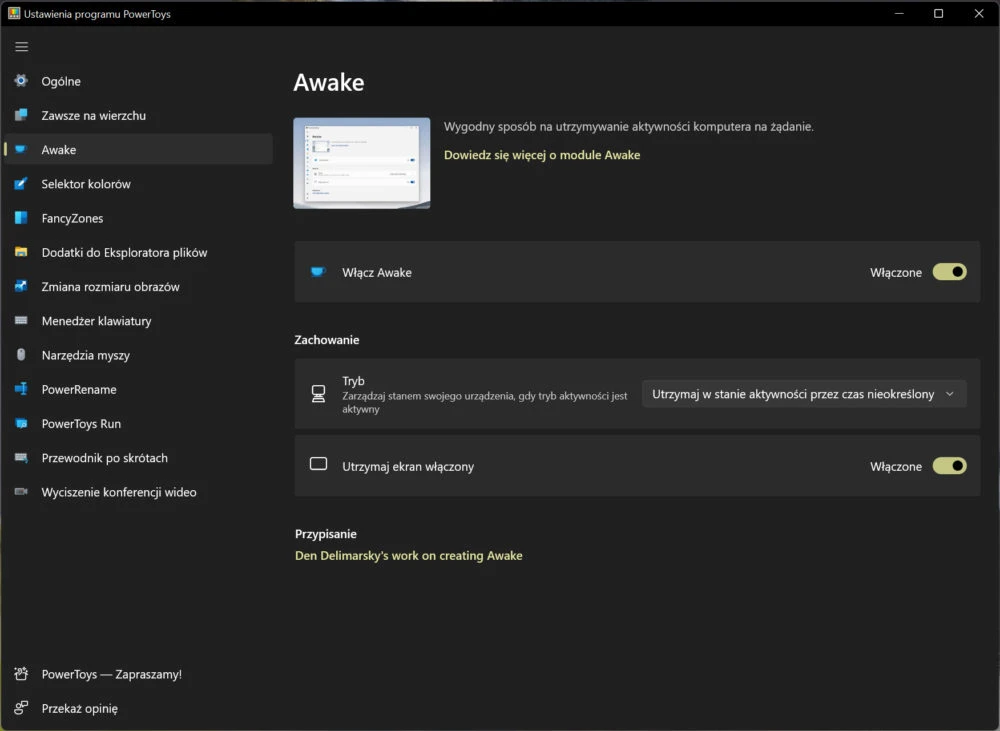Click the cup icon beside Włącz Awake

pyautogui.click(x=318, y=272)
